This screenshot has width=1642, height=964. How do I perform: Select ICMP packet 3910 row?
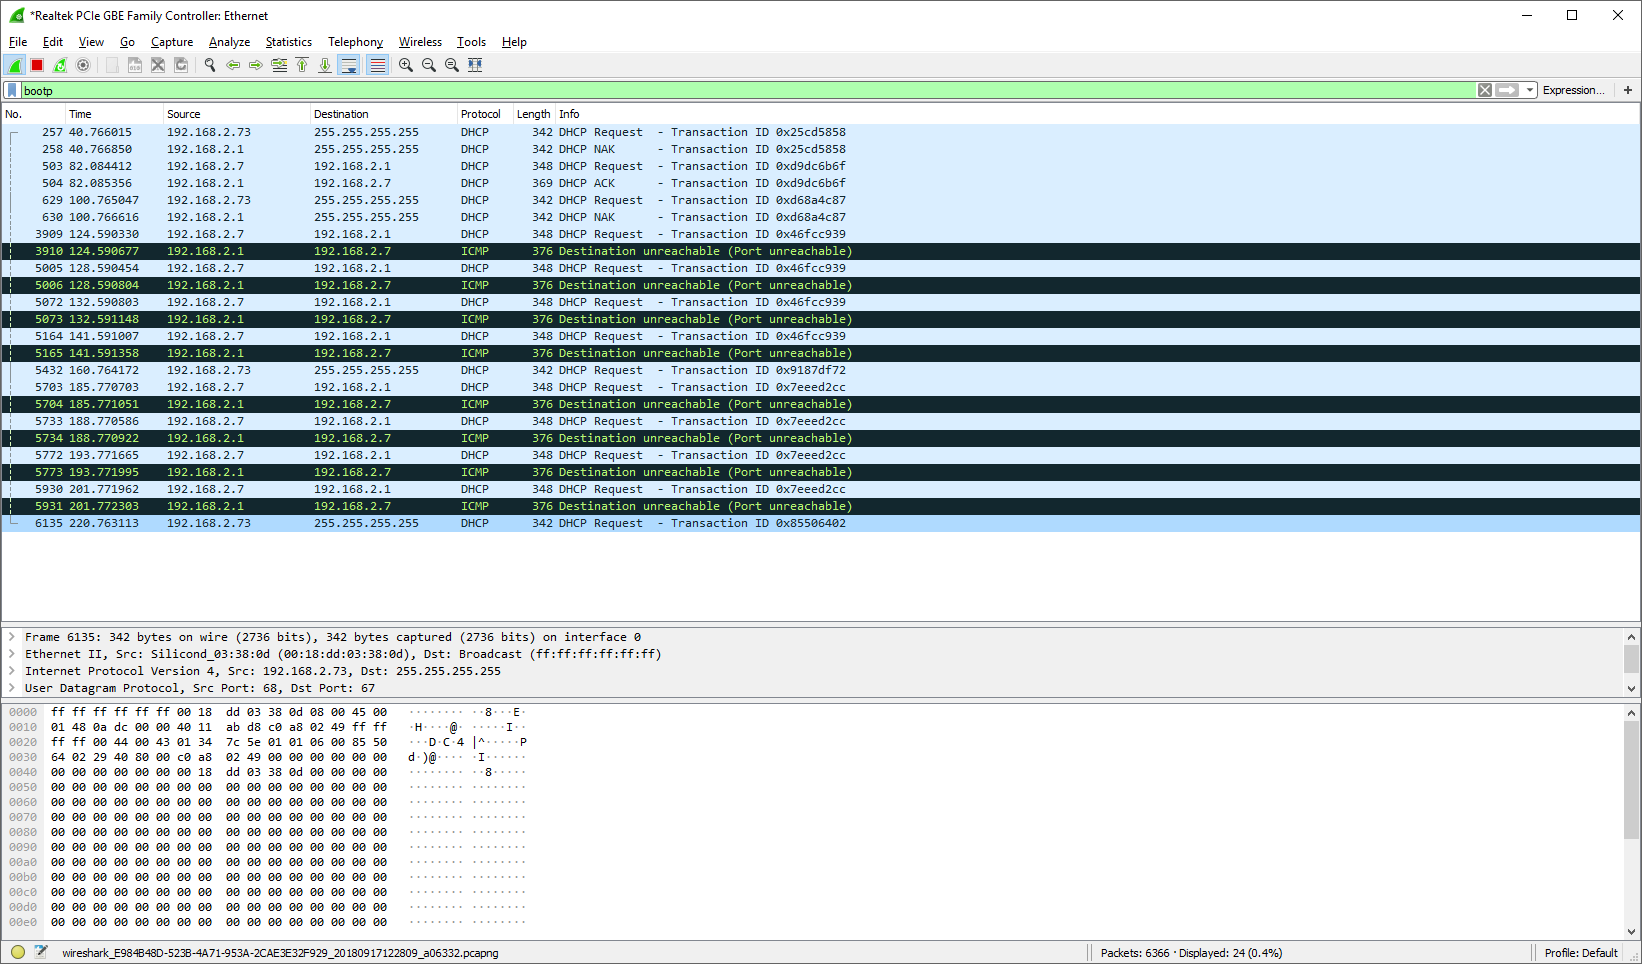[x=820, y=251]
